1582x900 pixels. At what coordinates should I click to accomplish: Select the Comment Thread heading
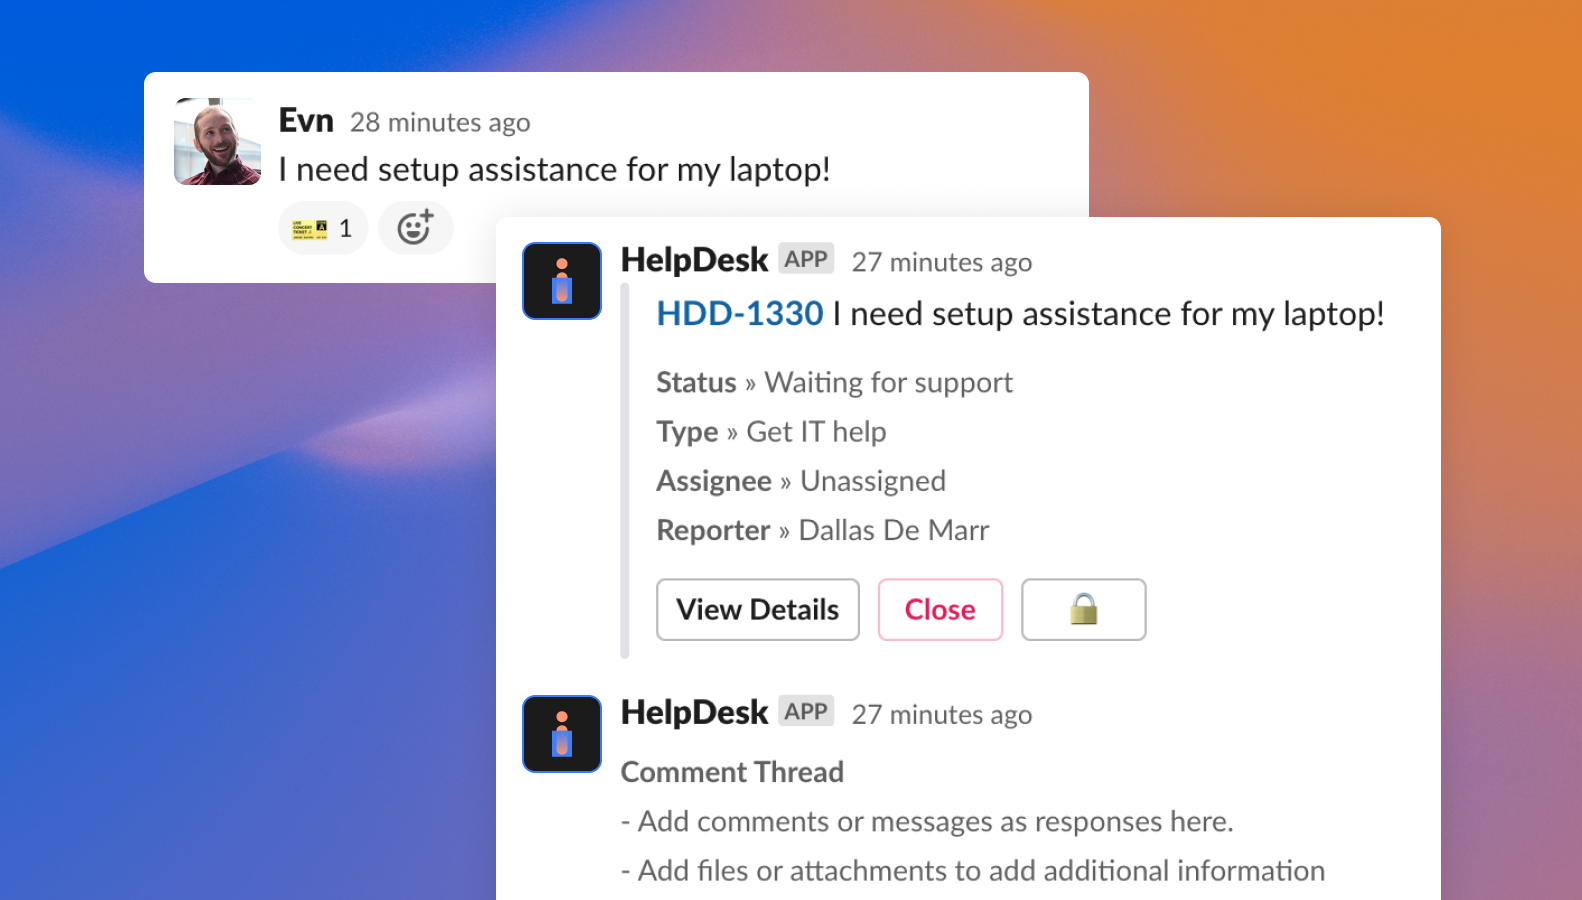point(732,772)
